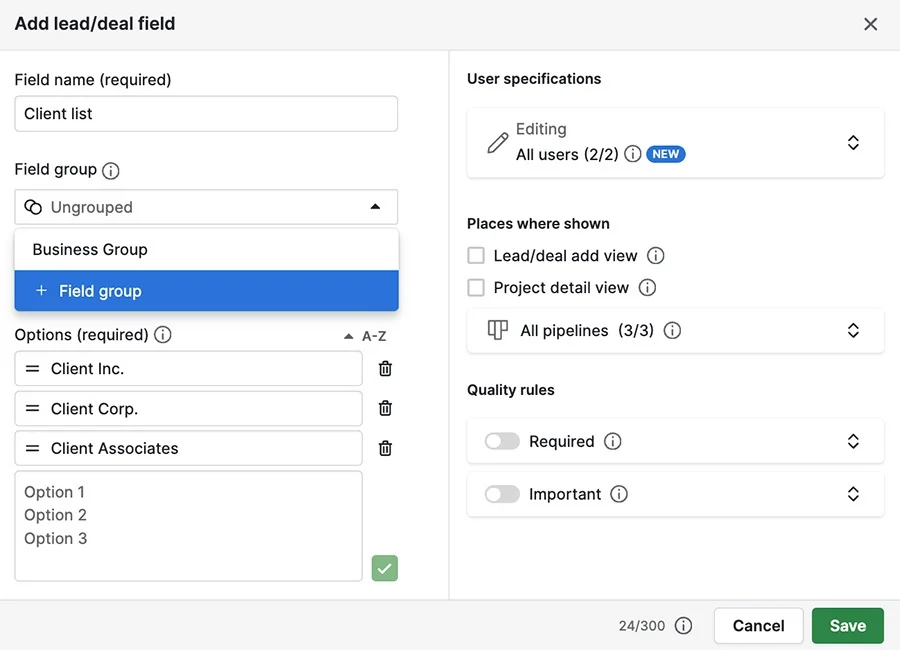The height and width of the screenshot is (650, 900).
Task: Choose the + Field group entry
Action: (207, 291)
